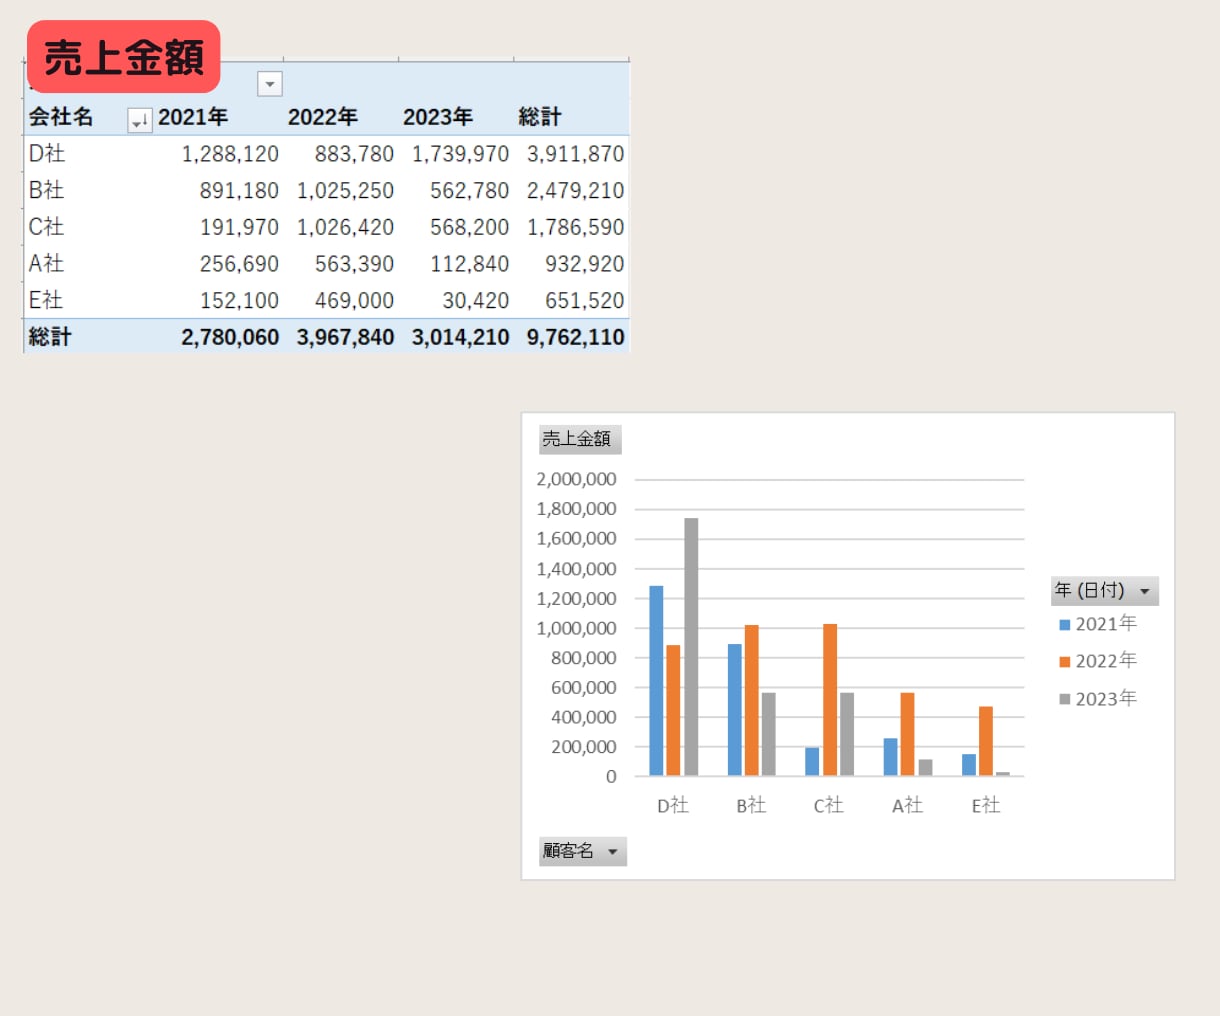The image size is (1220, 1016).
Task: Click cell value 1,739,970
Action: (x=460, y=154)
